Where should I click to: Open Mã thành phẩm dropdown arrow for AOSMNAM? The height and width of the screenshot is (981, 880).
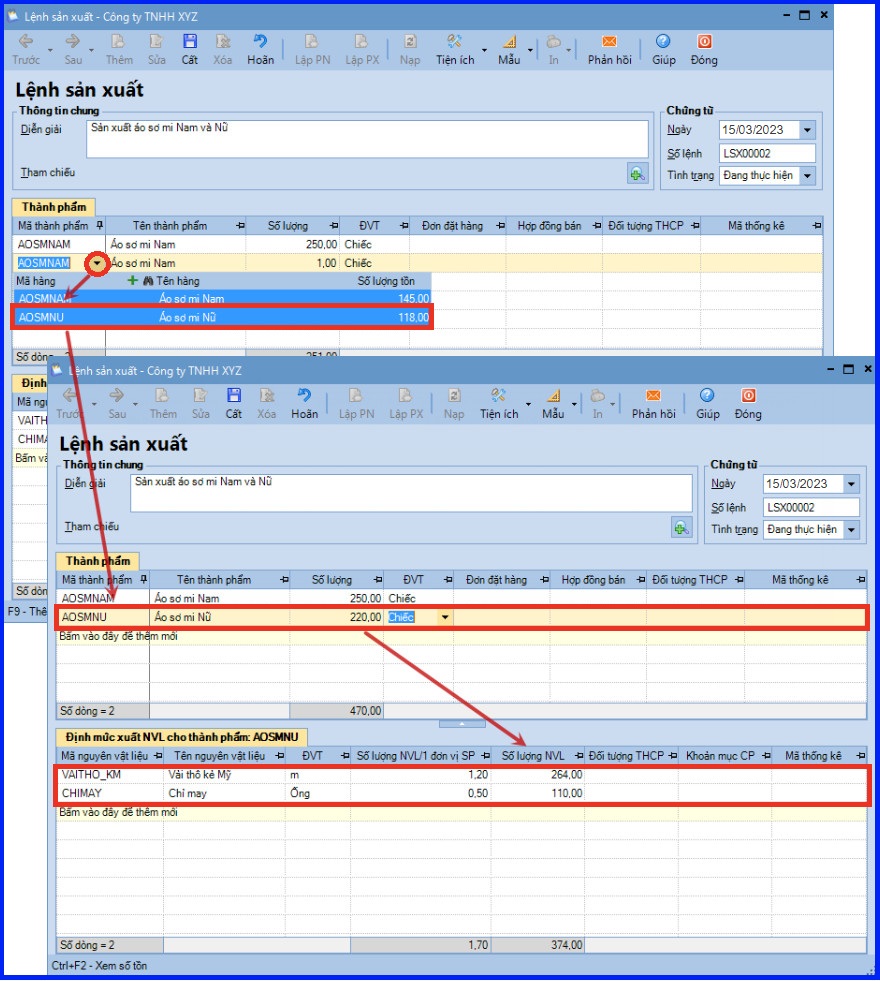coord(97,263)
